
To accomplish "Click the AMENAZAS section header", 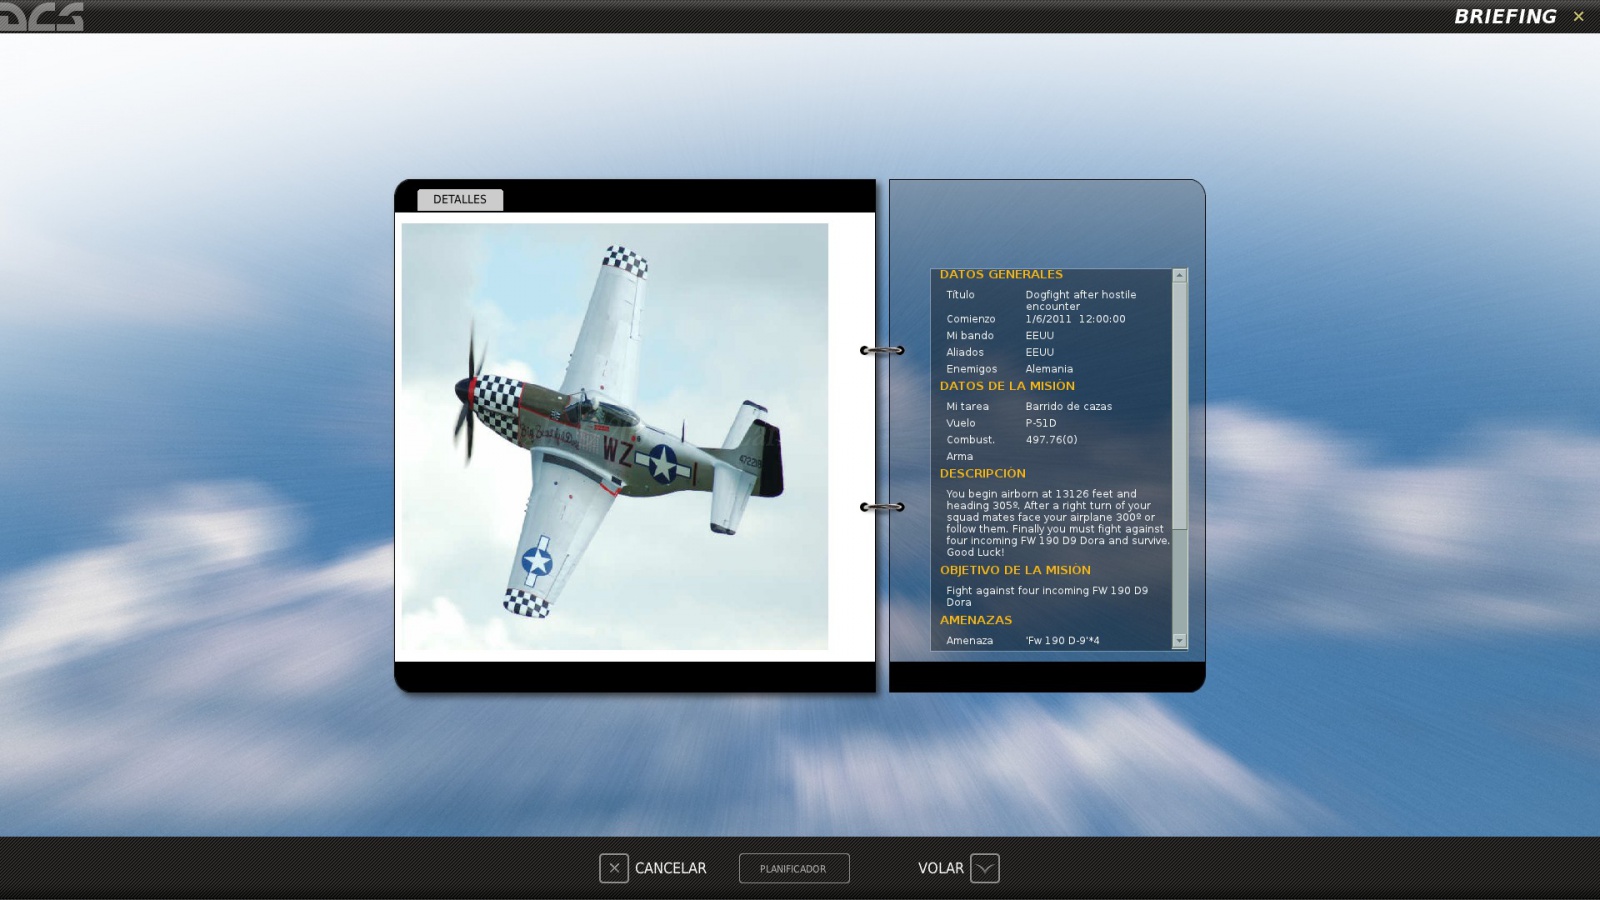I will point(975,620).
